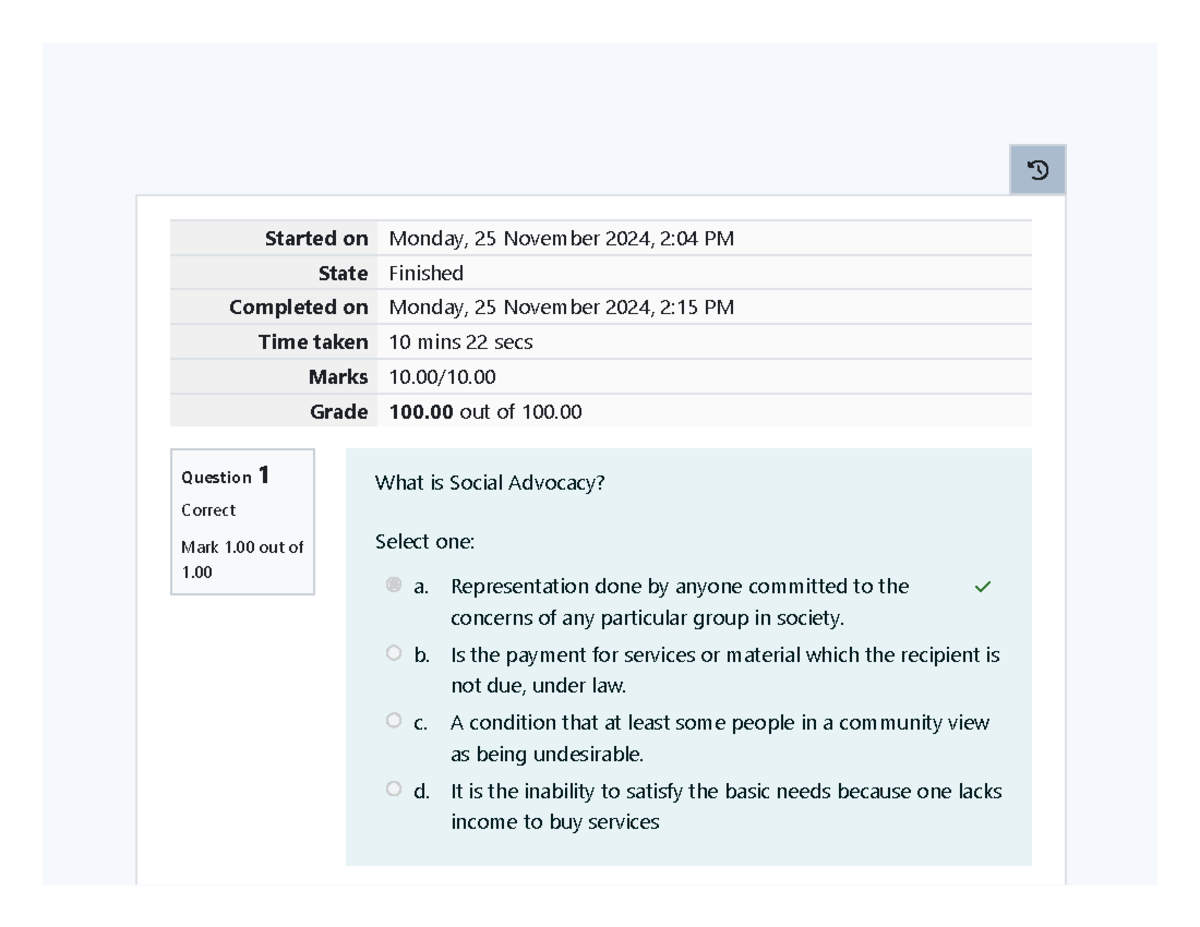Click the '10 mins 22 secs' time taken
Screen dimensions: 1200x927
(460, 342)
